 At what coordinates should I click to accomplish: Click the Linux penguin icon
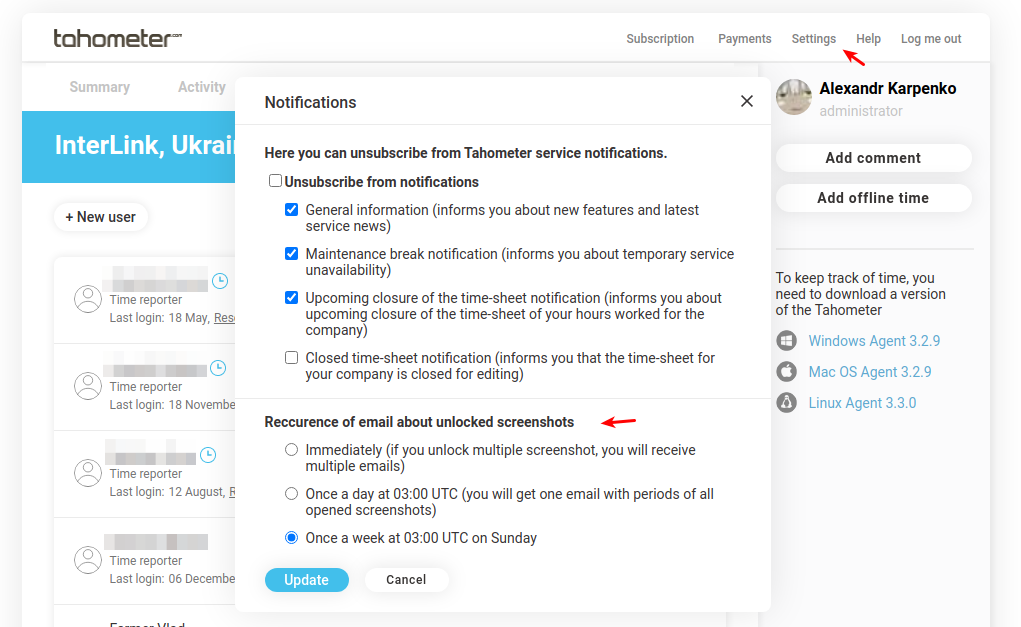(x=787, y=402)
